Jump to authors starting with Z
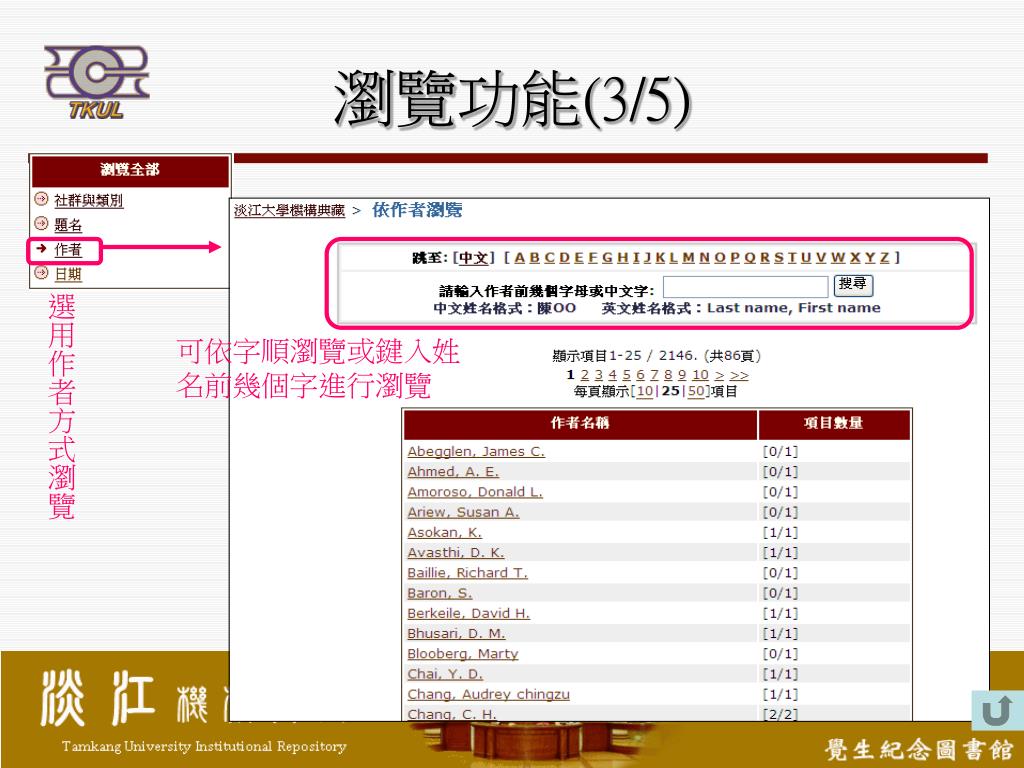 [884, 257]
